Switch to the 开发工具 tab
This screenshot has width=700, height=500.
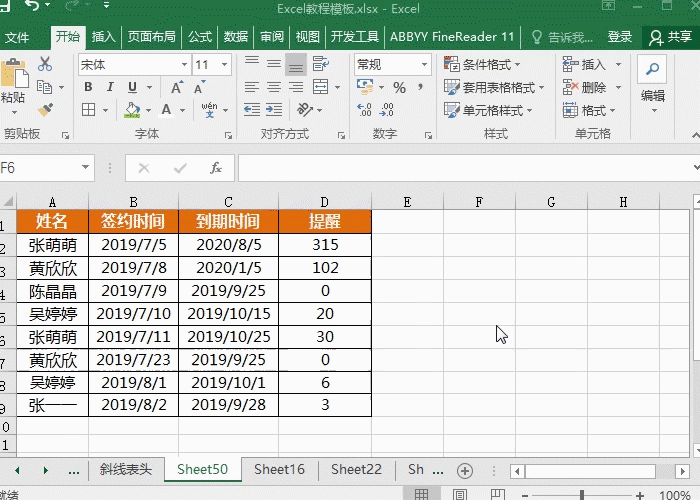point(354,37)
